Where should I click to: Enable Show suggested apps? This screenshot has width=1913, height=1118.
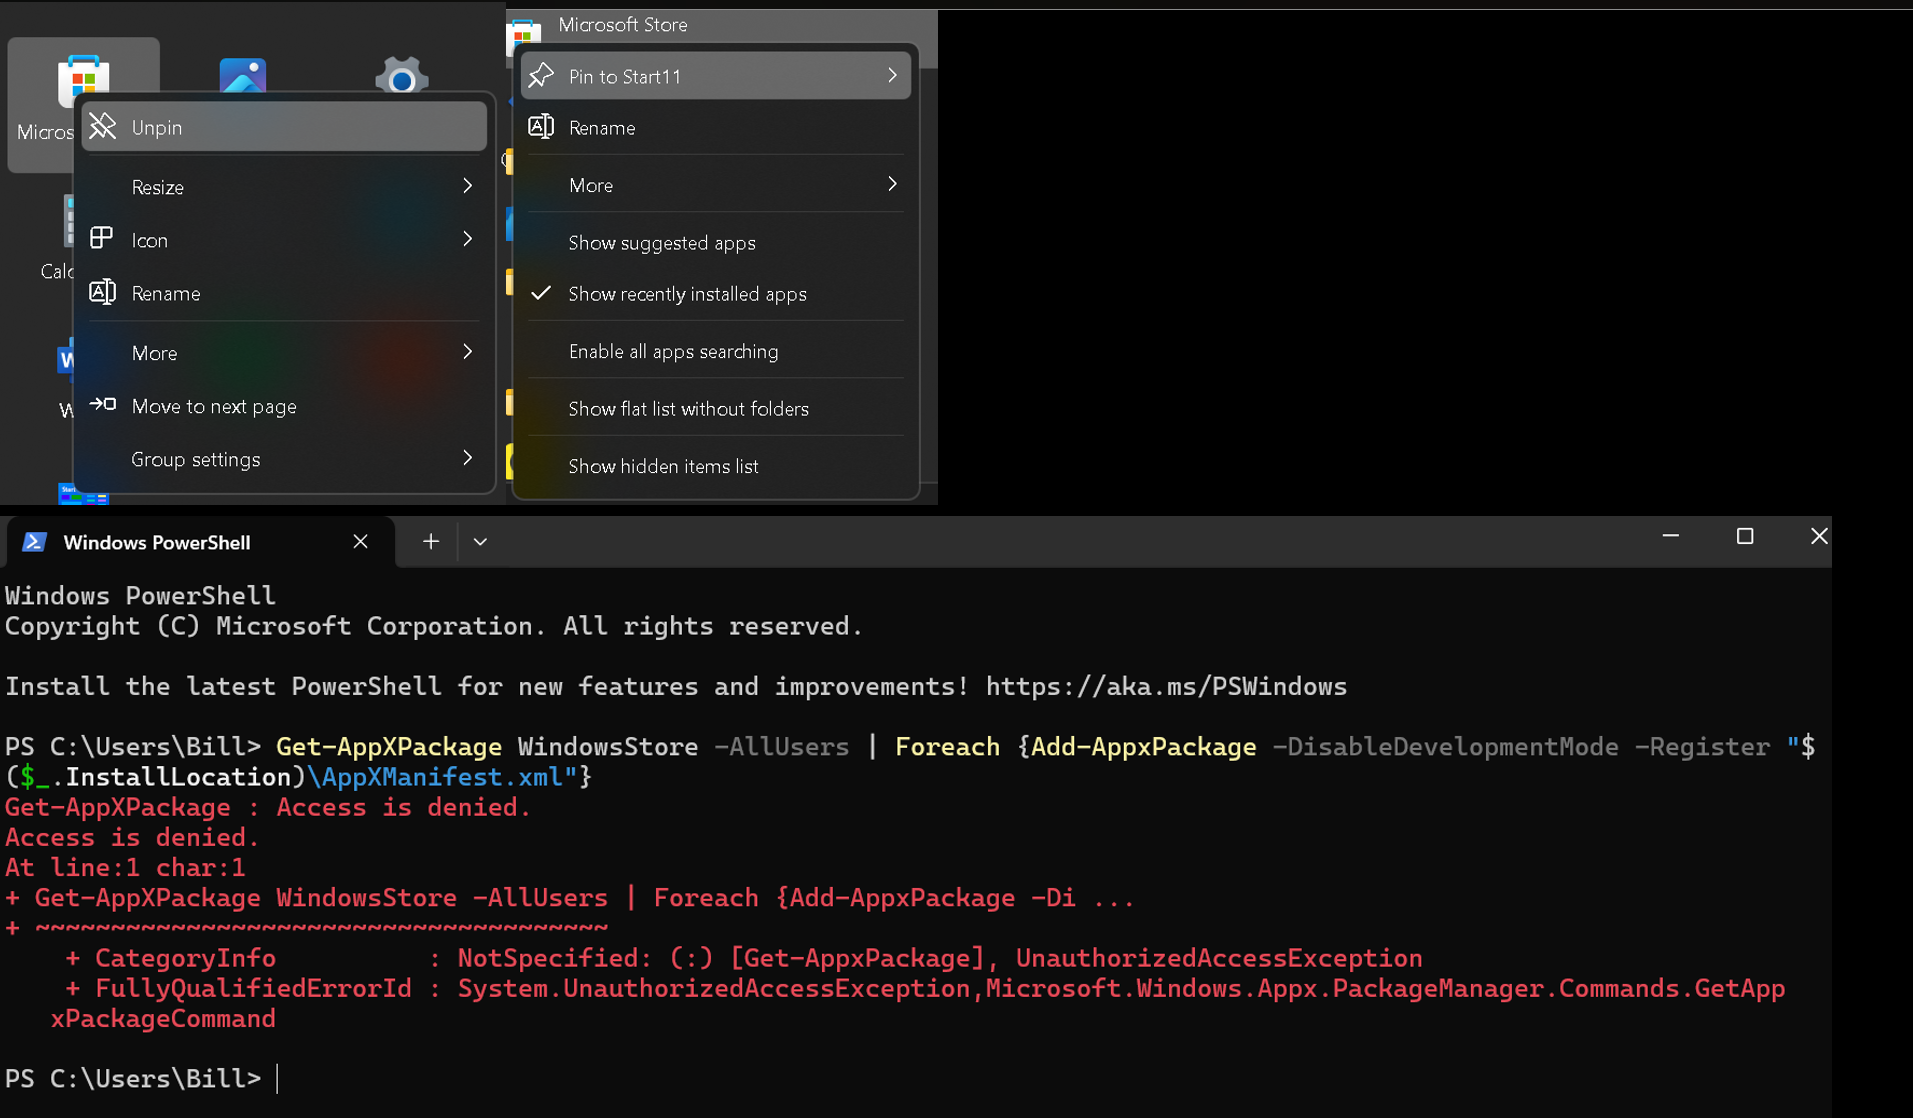(x=661, y=242)
